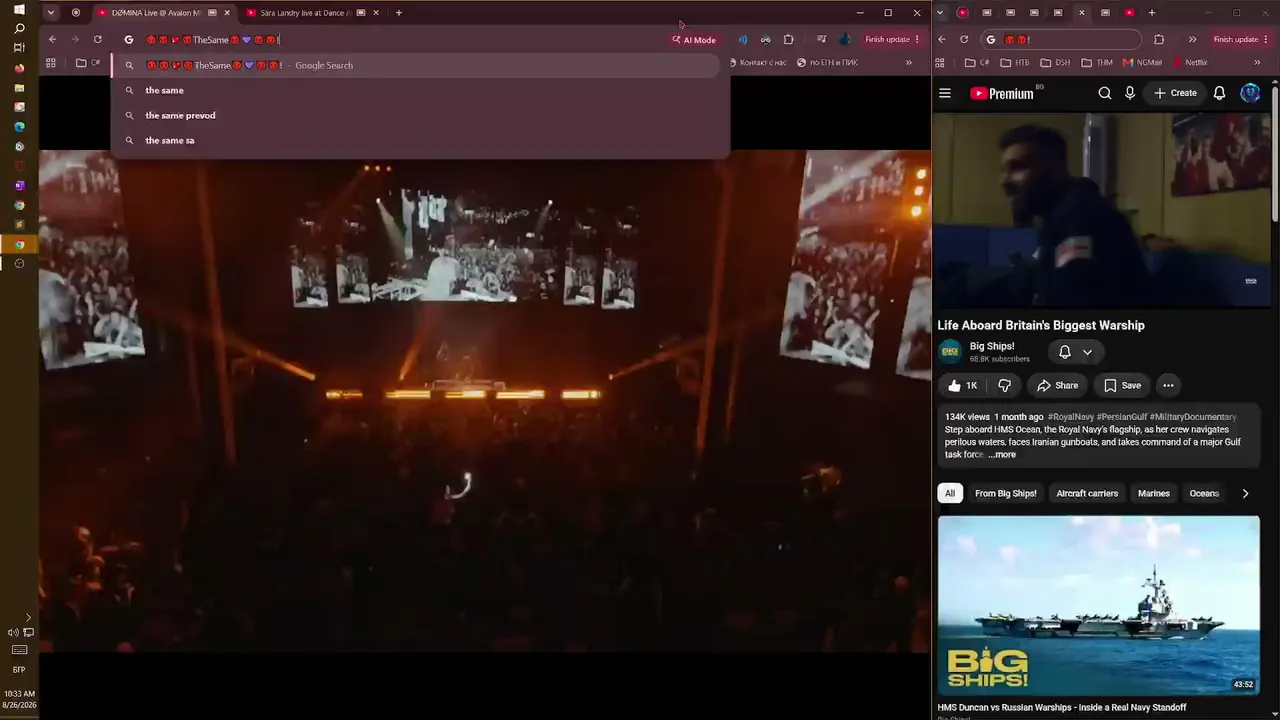The width and height of the screenshot is (1280, 720).
Task: Open Extensions icon in right browser window
Action: (1159, 40)
